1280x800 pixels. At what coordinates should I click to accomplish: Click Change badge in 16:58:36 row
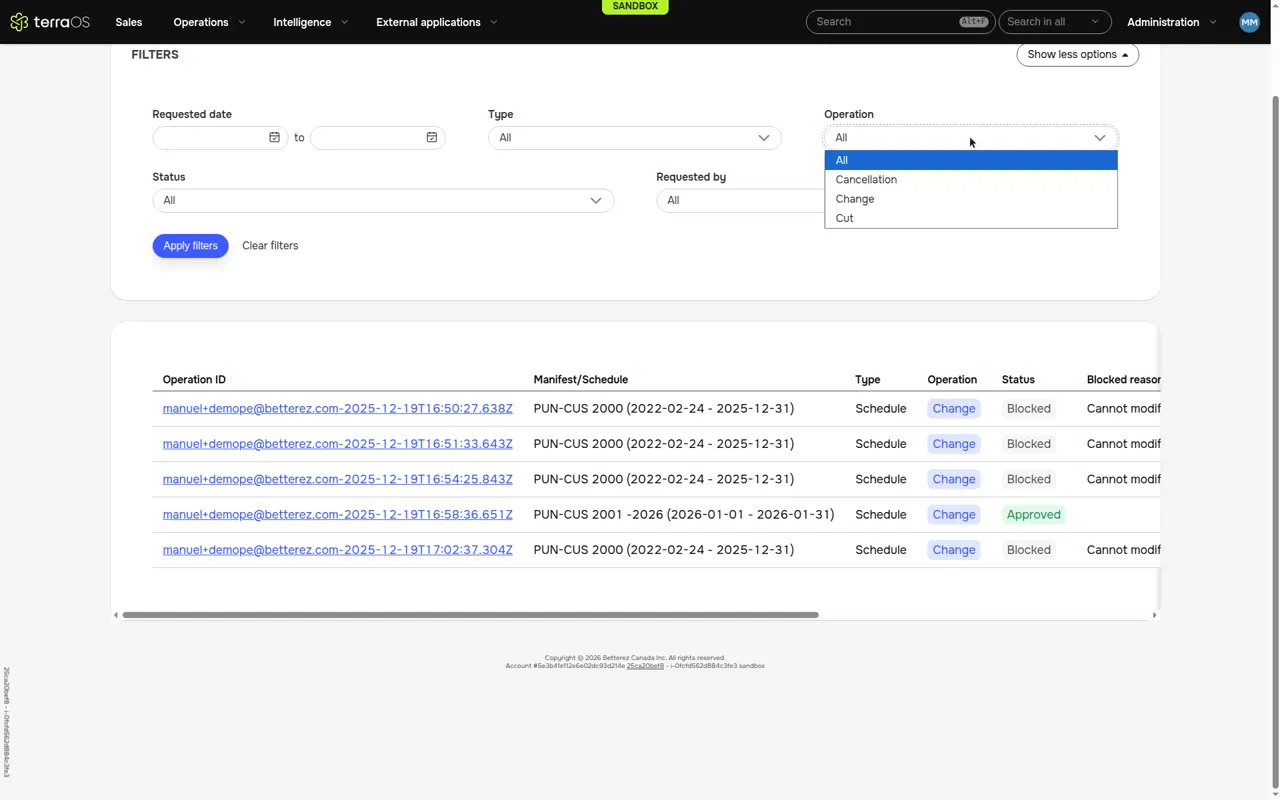(x=954, y=515)
